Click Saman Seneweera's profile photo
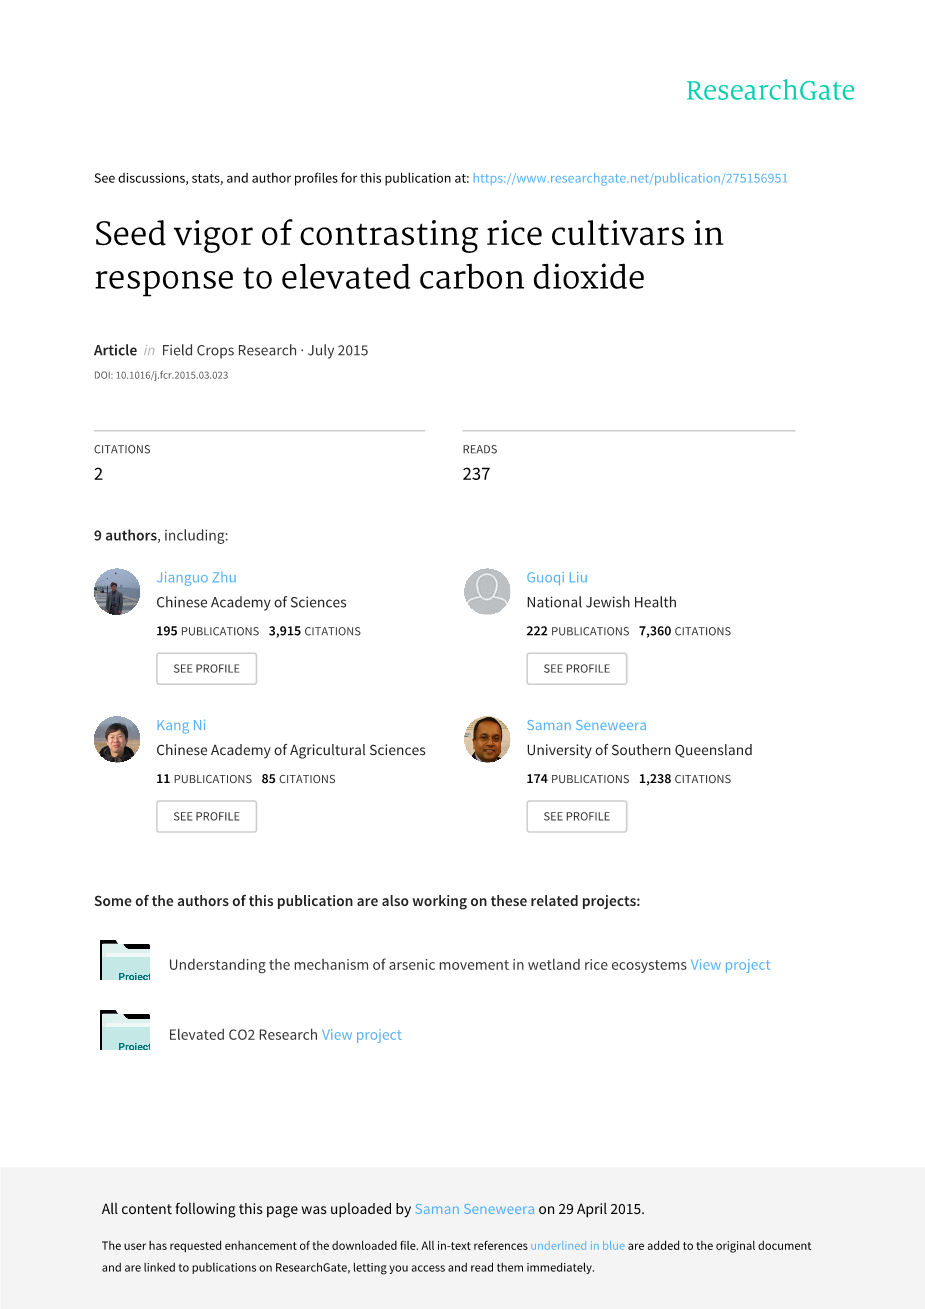 487,740
